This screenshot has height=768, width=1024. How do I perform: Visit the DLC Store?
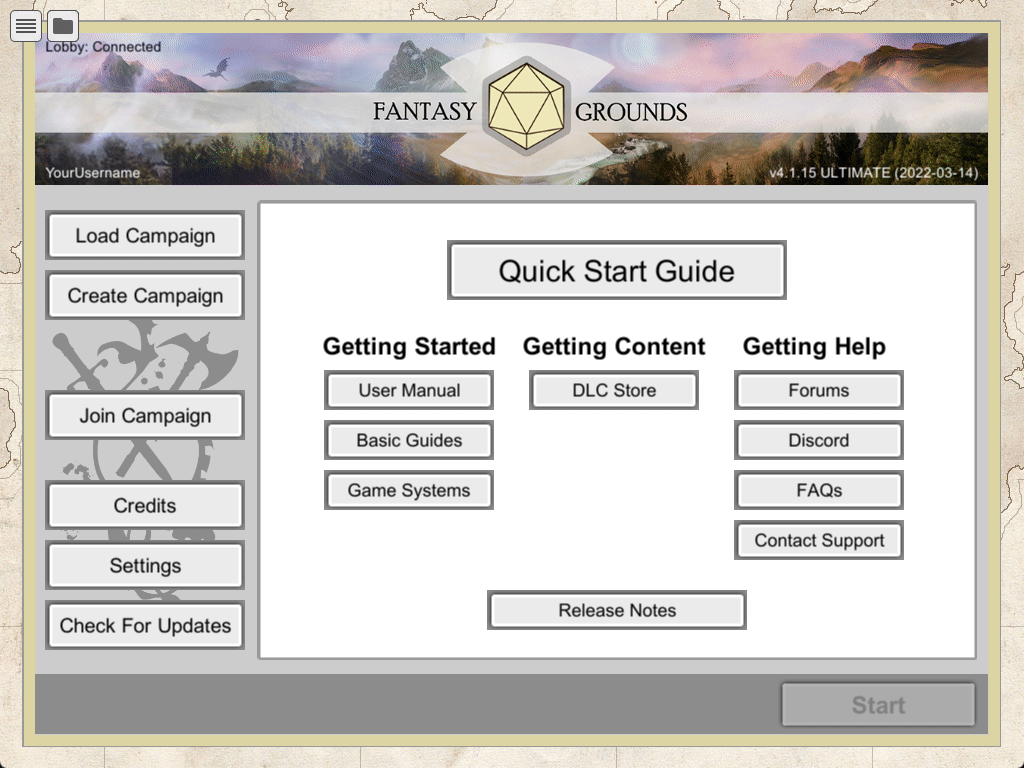(x=614, y=391)
